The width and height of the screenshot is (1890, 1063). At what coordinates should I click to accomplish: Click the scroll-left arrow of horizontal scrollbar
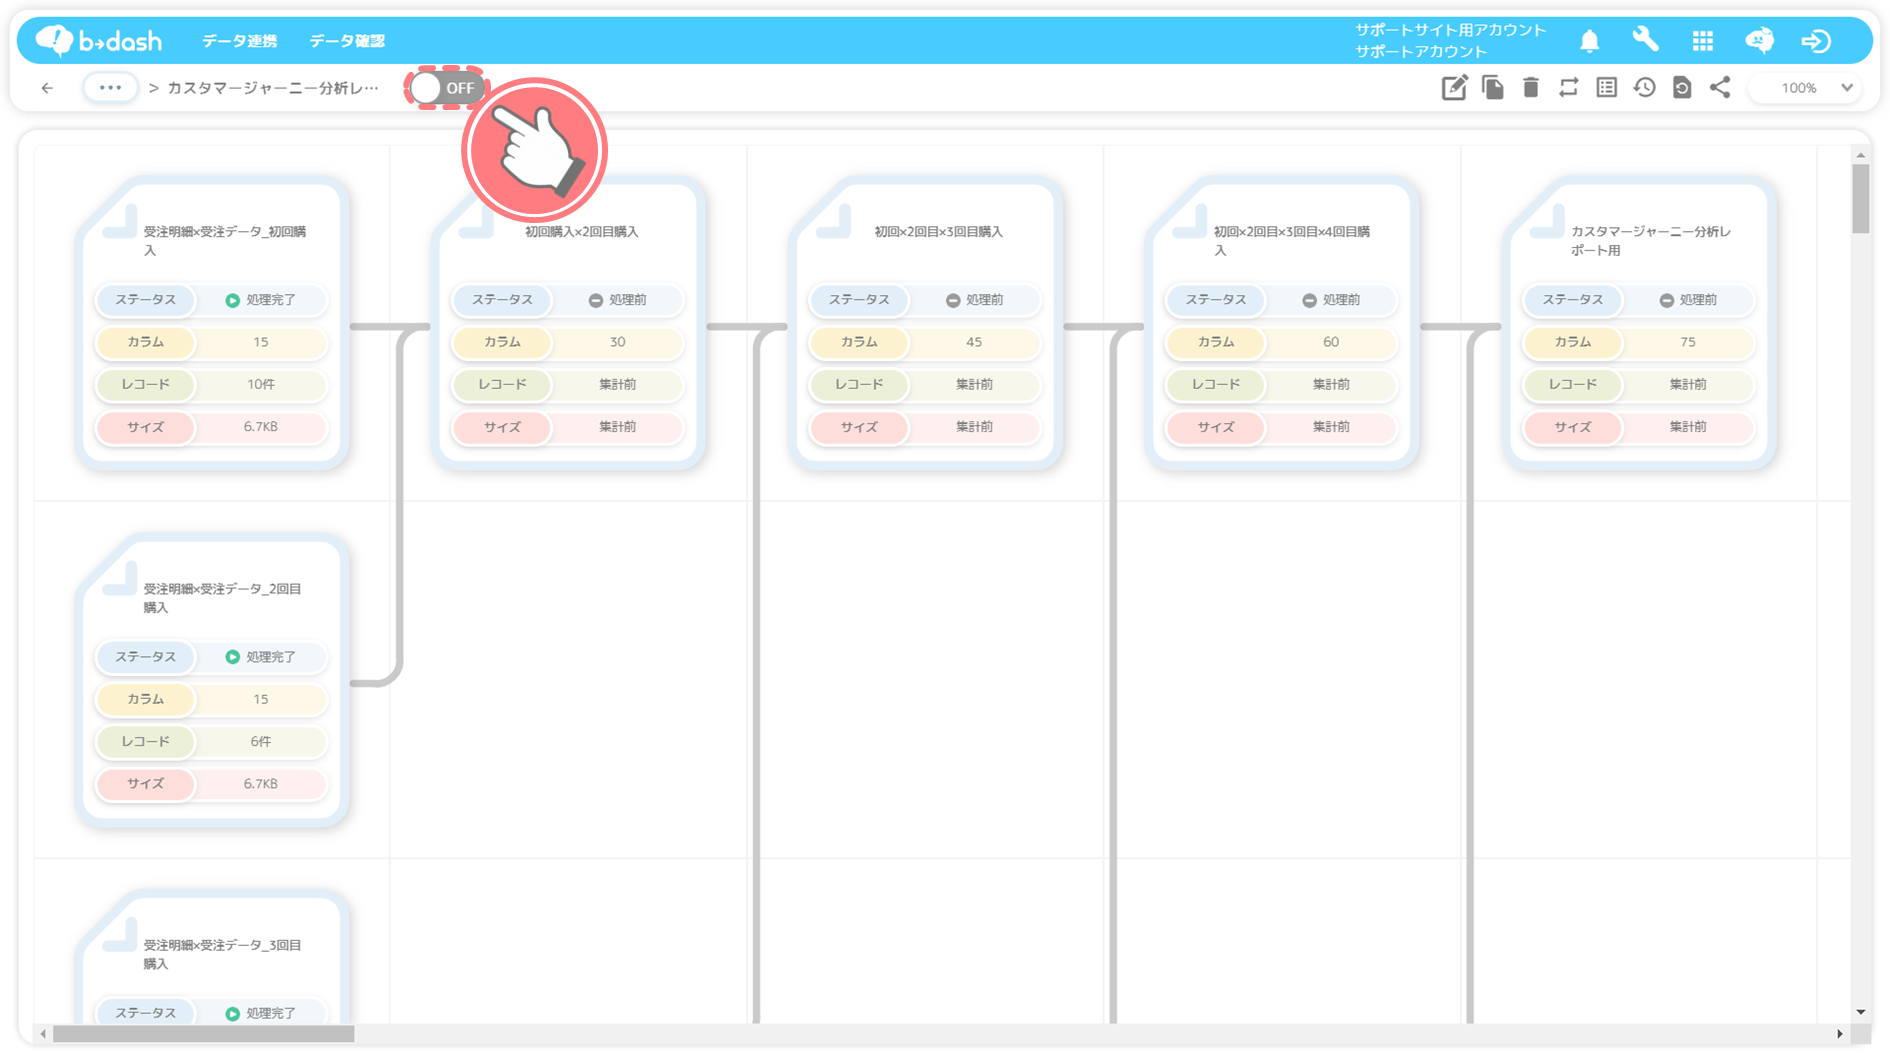(43, 1034)
